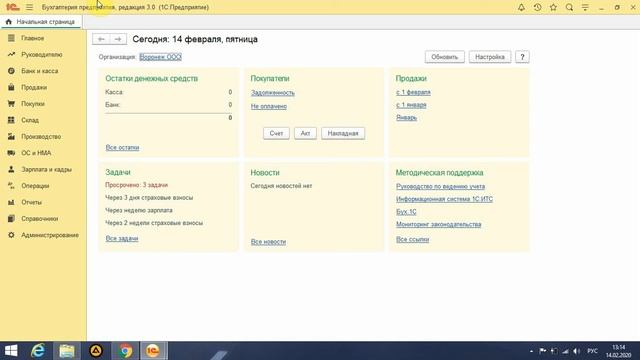The height and width of the screenshot is (360, 640).
Task: Open Руководителю section
Action: [42, 54]
